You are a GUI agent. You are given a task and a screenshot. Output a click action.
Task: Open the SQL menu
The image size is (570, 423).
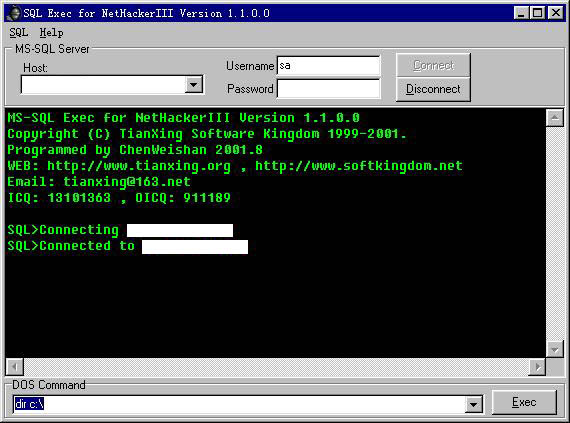pyautogui.click(x=19, y=33)
